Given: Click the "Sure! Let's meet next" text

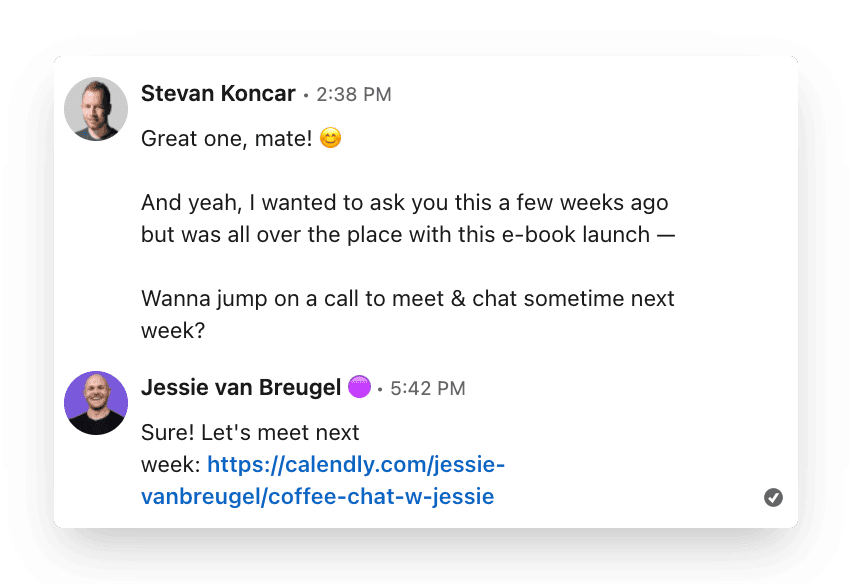Looking at the screenshot, I should [x=250, y=433].
